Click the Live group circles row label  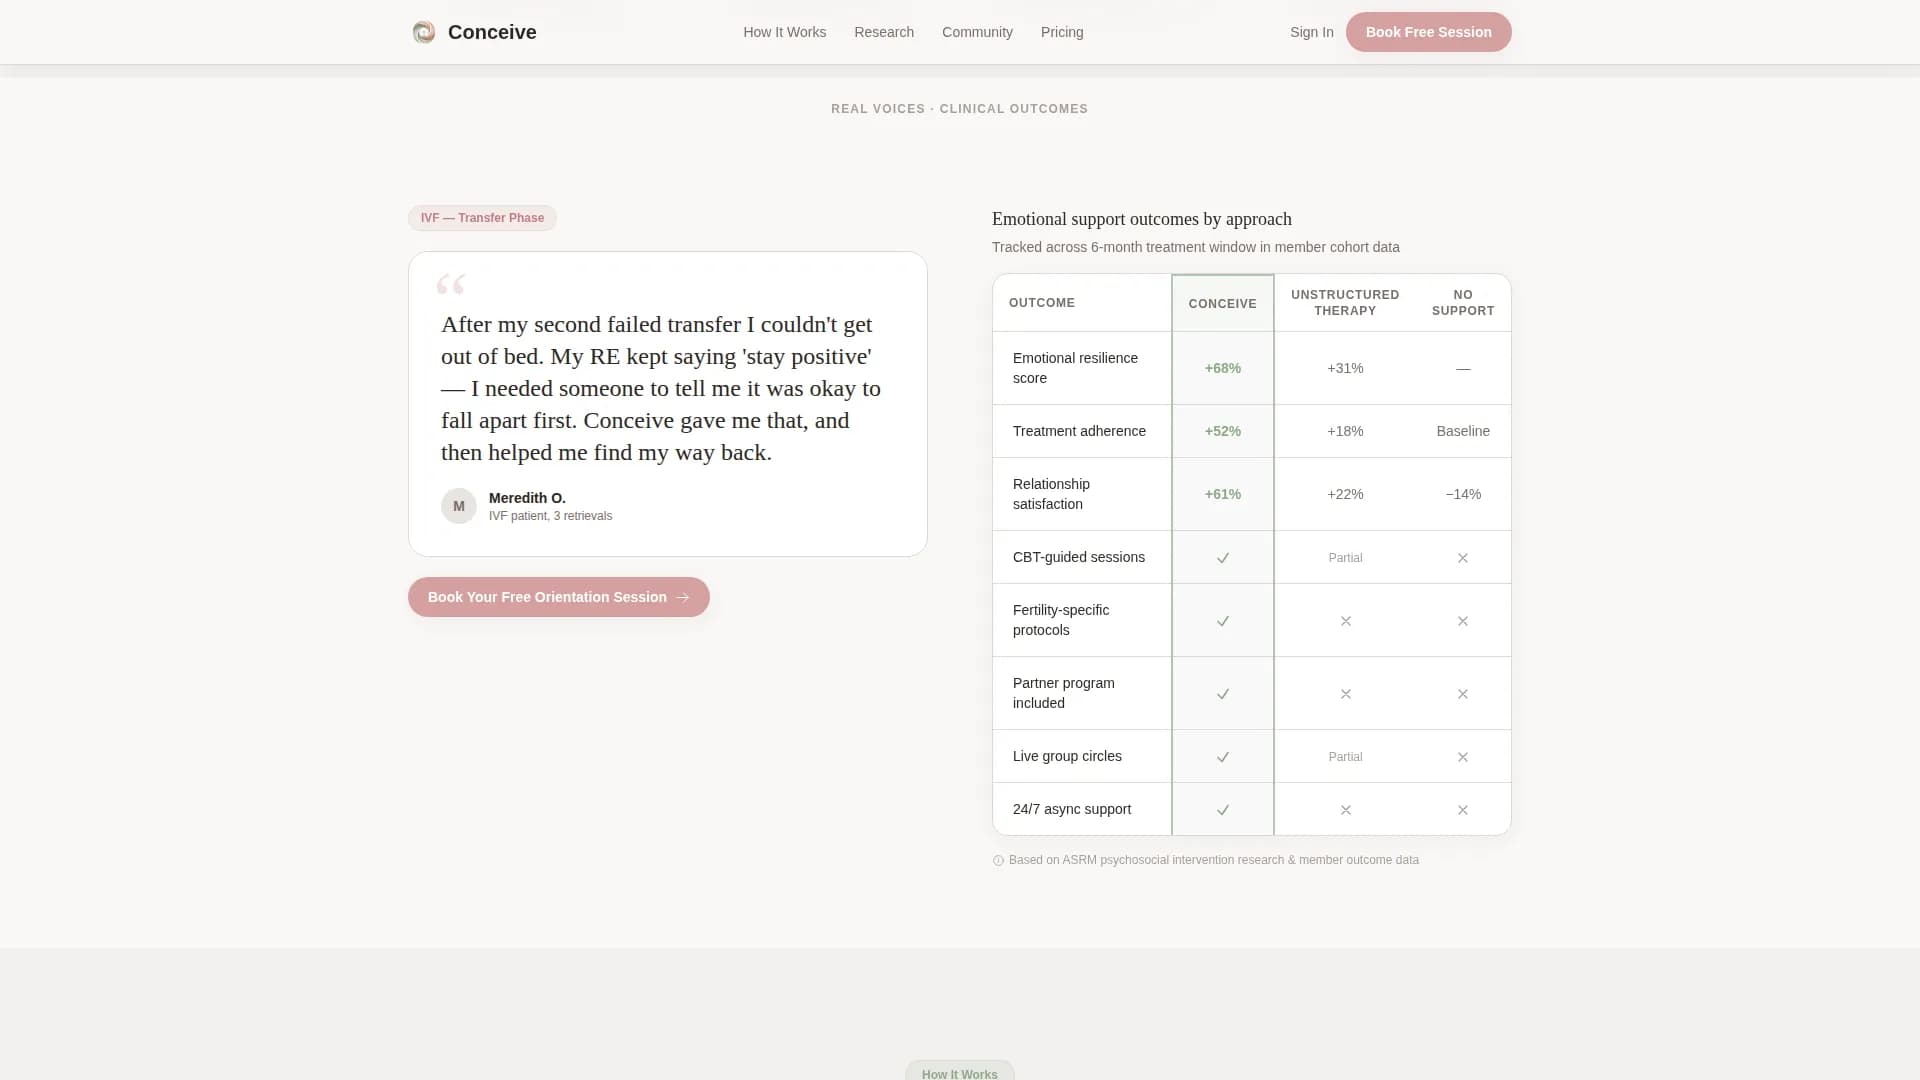tap(1067, 756)
